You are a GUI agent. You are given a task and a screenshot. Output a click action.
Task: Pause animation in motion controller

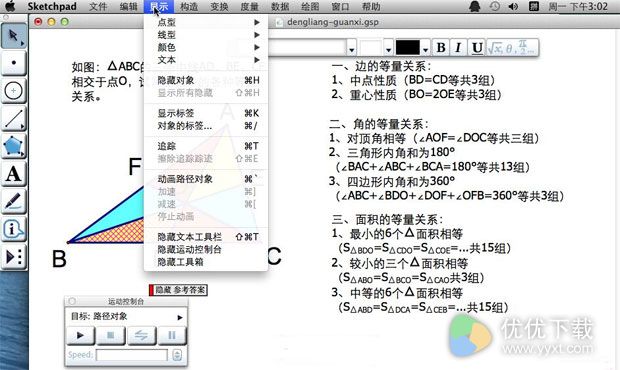(172, 336)
